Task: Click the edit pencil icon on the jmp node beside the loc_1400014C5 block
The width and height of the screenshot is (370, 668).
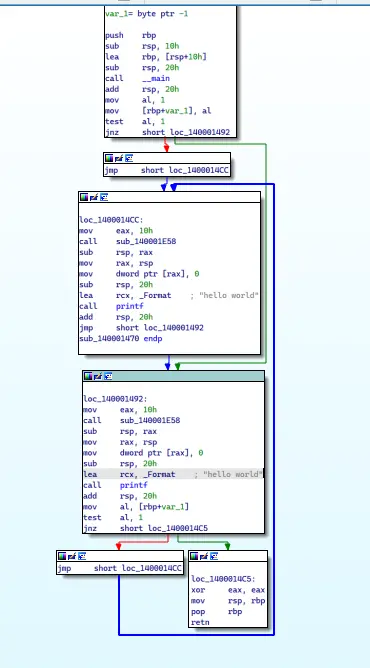Action: pyautogui.click(x=71, y=556)
